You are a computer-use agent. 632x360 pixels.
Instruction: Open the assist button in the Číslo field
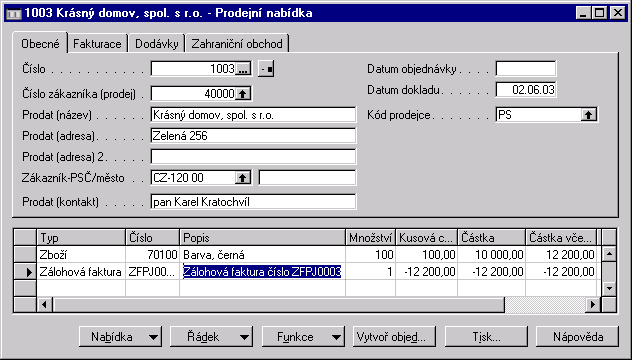coord(243,69)
